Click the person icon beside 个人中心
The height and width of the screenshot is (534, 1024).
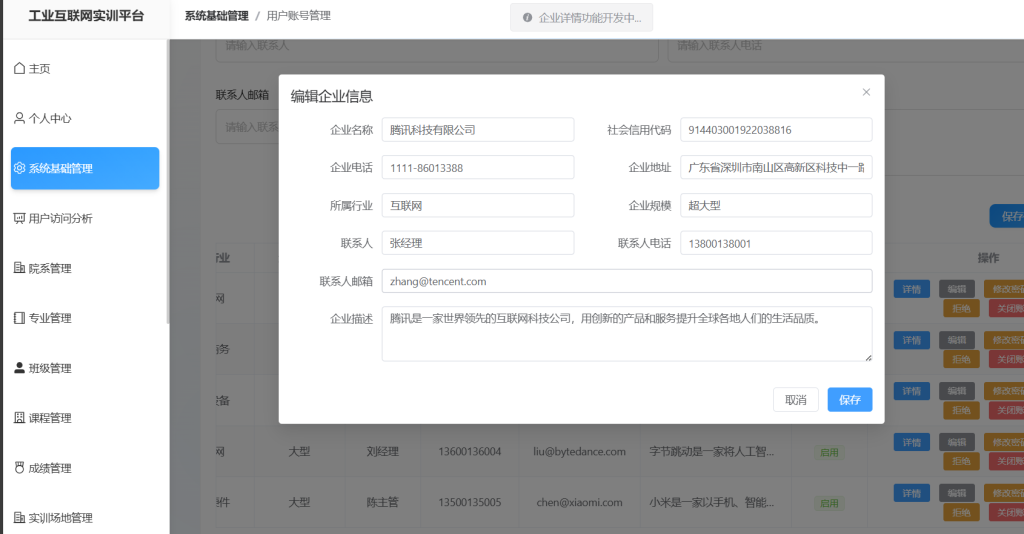click(19, 118)
